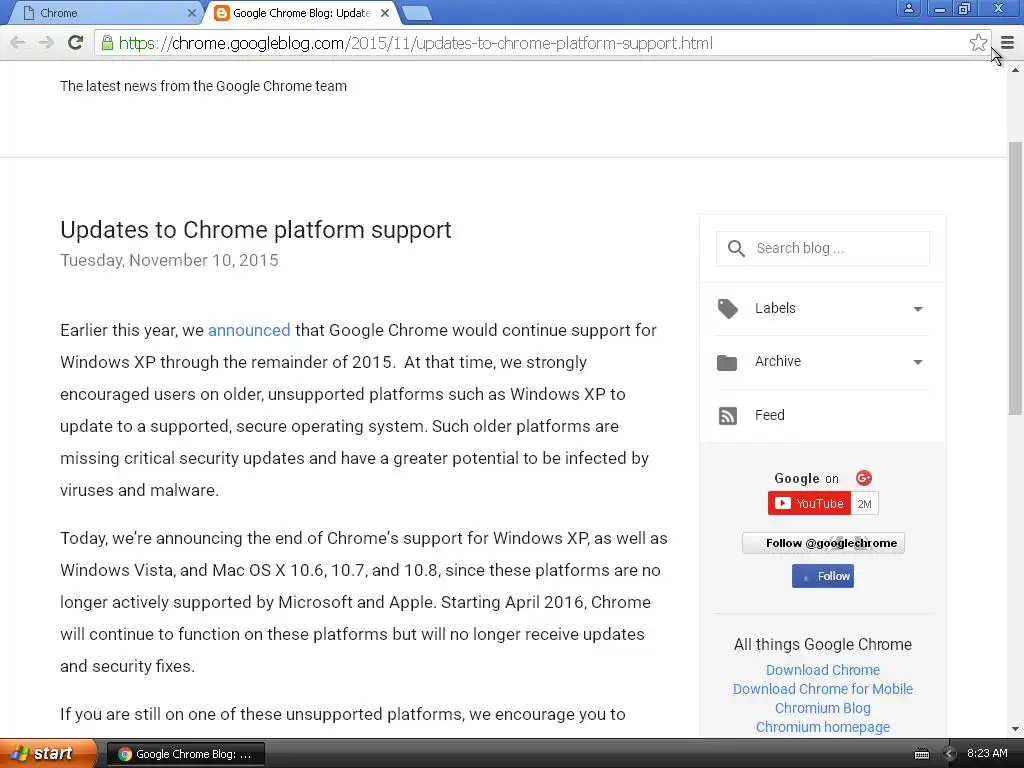1024x768 pixels.
Task: Click the address bar URL
Action: (x=415, y=43)
